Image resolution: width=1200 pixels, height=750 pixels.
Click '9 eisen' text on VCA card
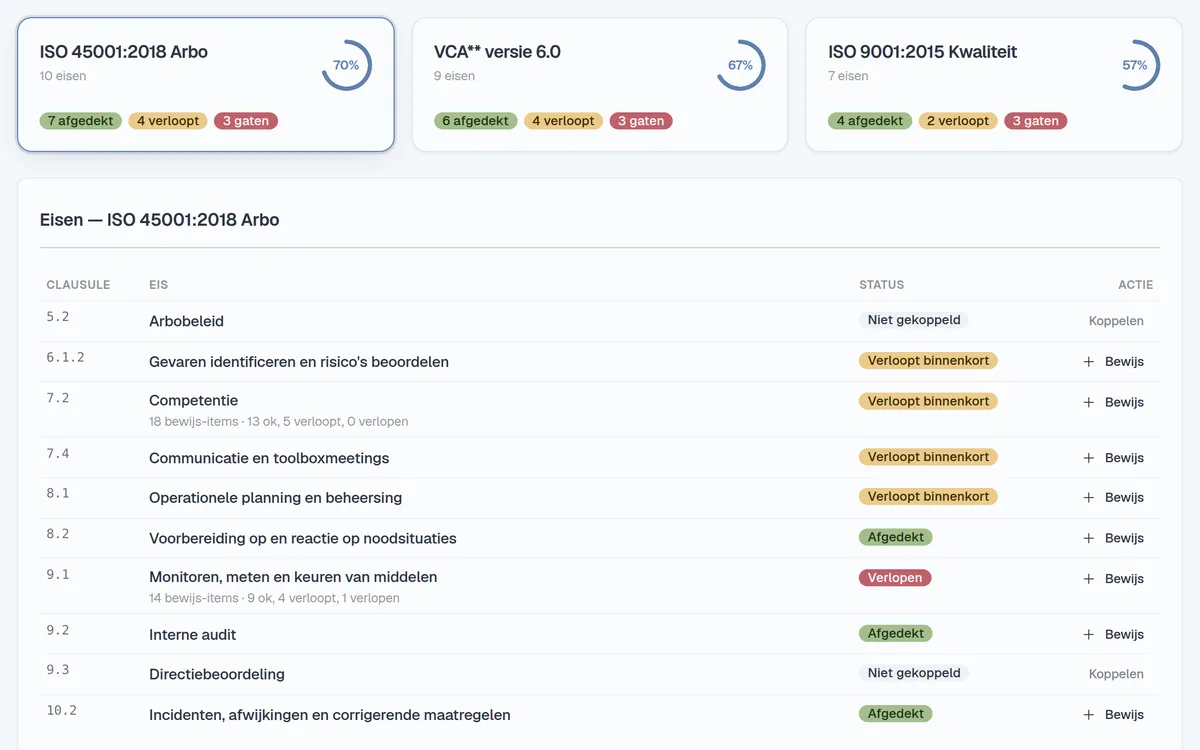(454, 76)
